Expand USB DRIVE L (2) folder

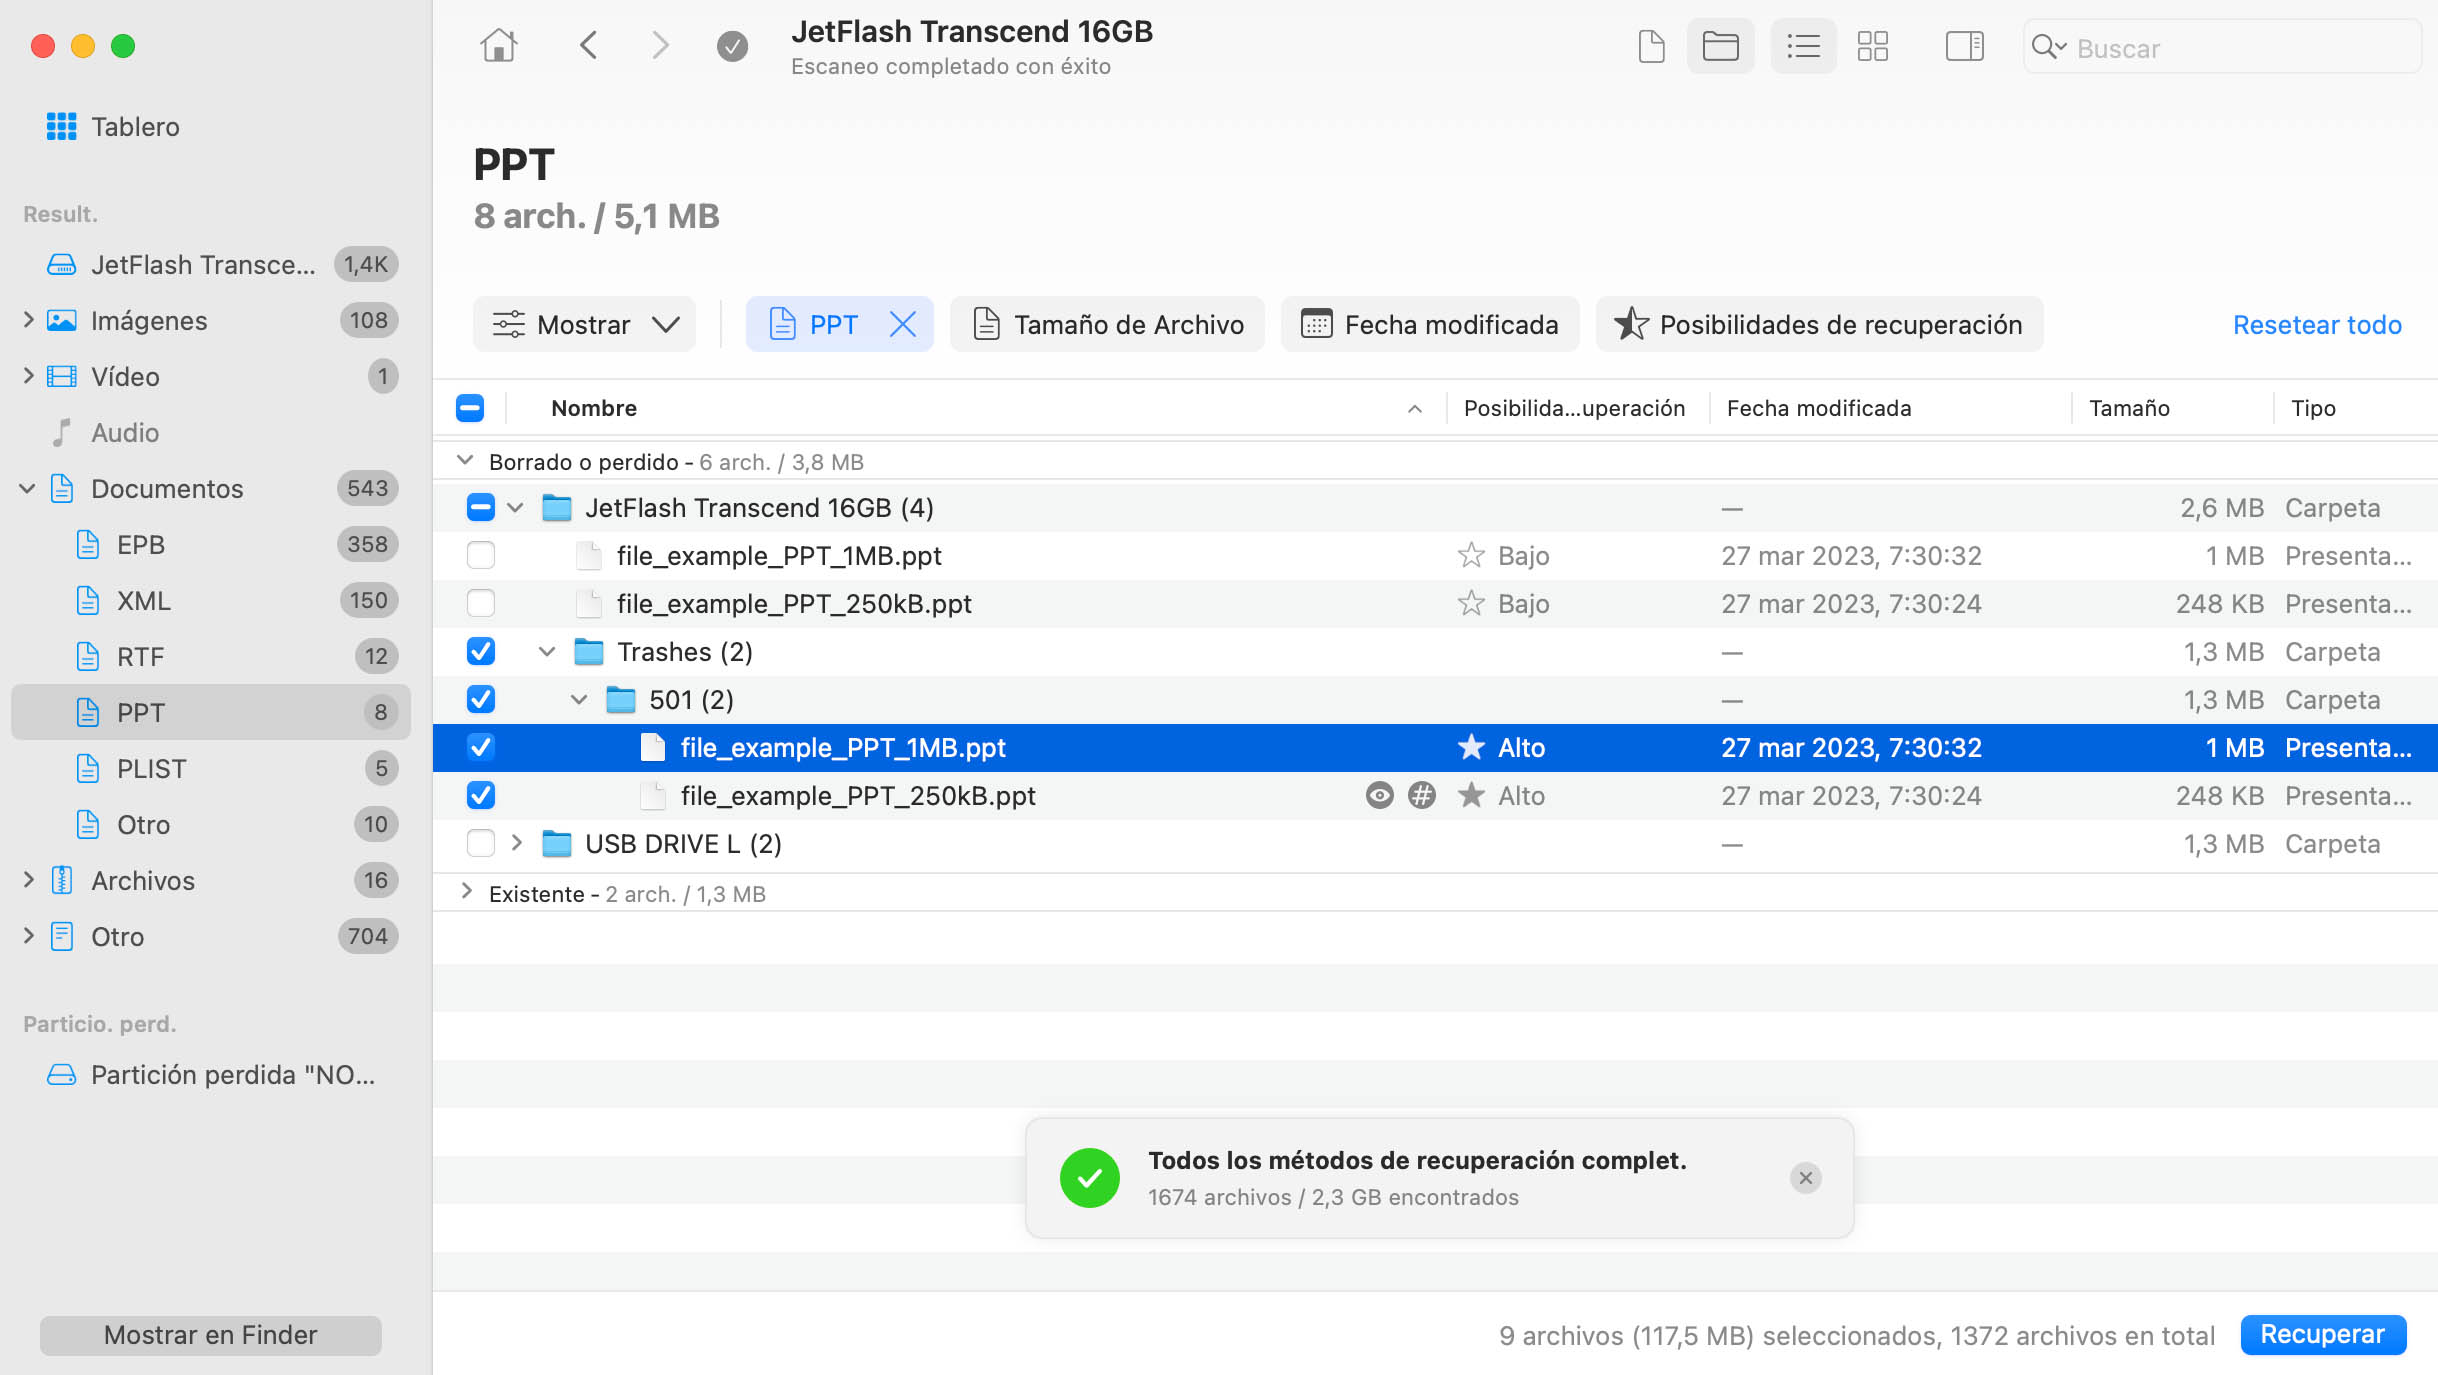click(516, 843)
